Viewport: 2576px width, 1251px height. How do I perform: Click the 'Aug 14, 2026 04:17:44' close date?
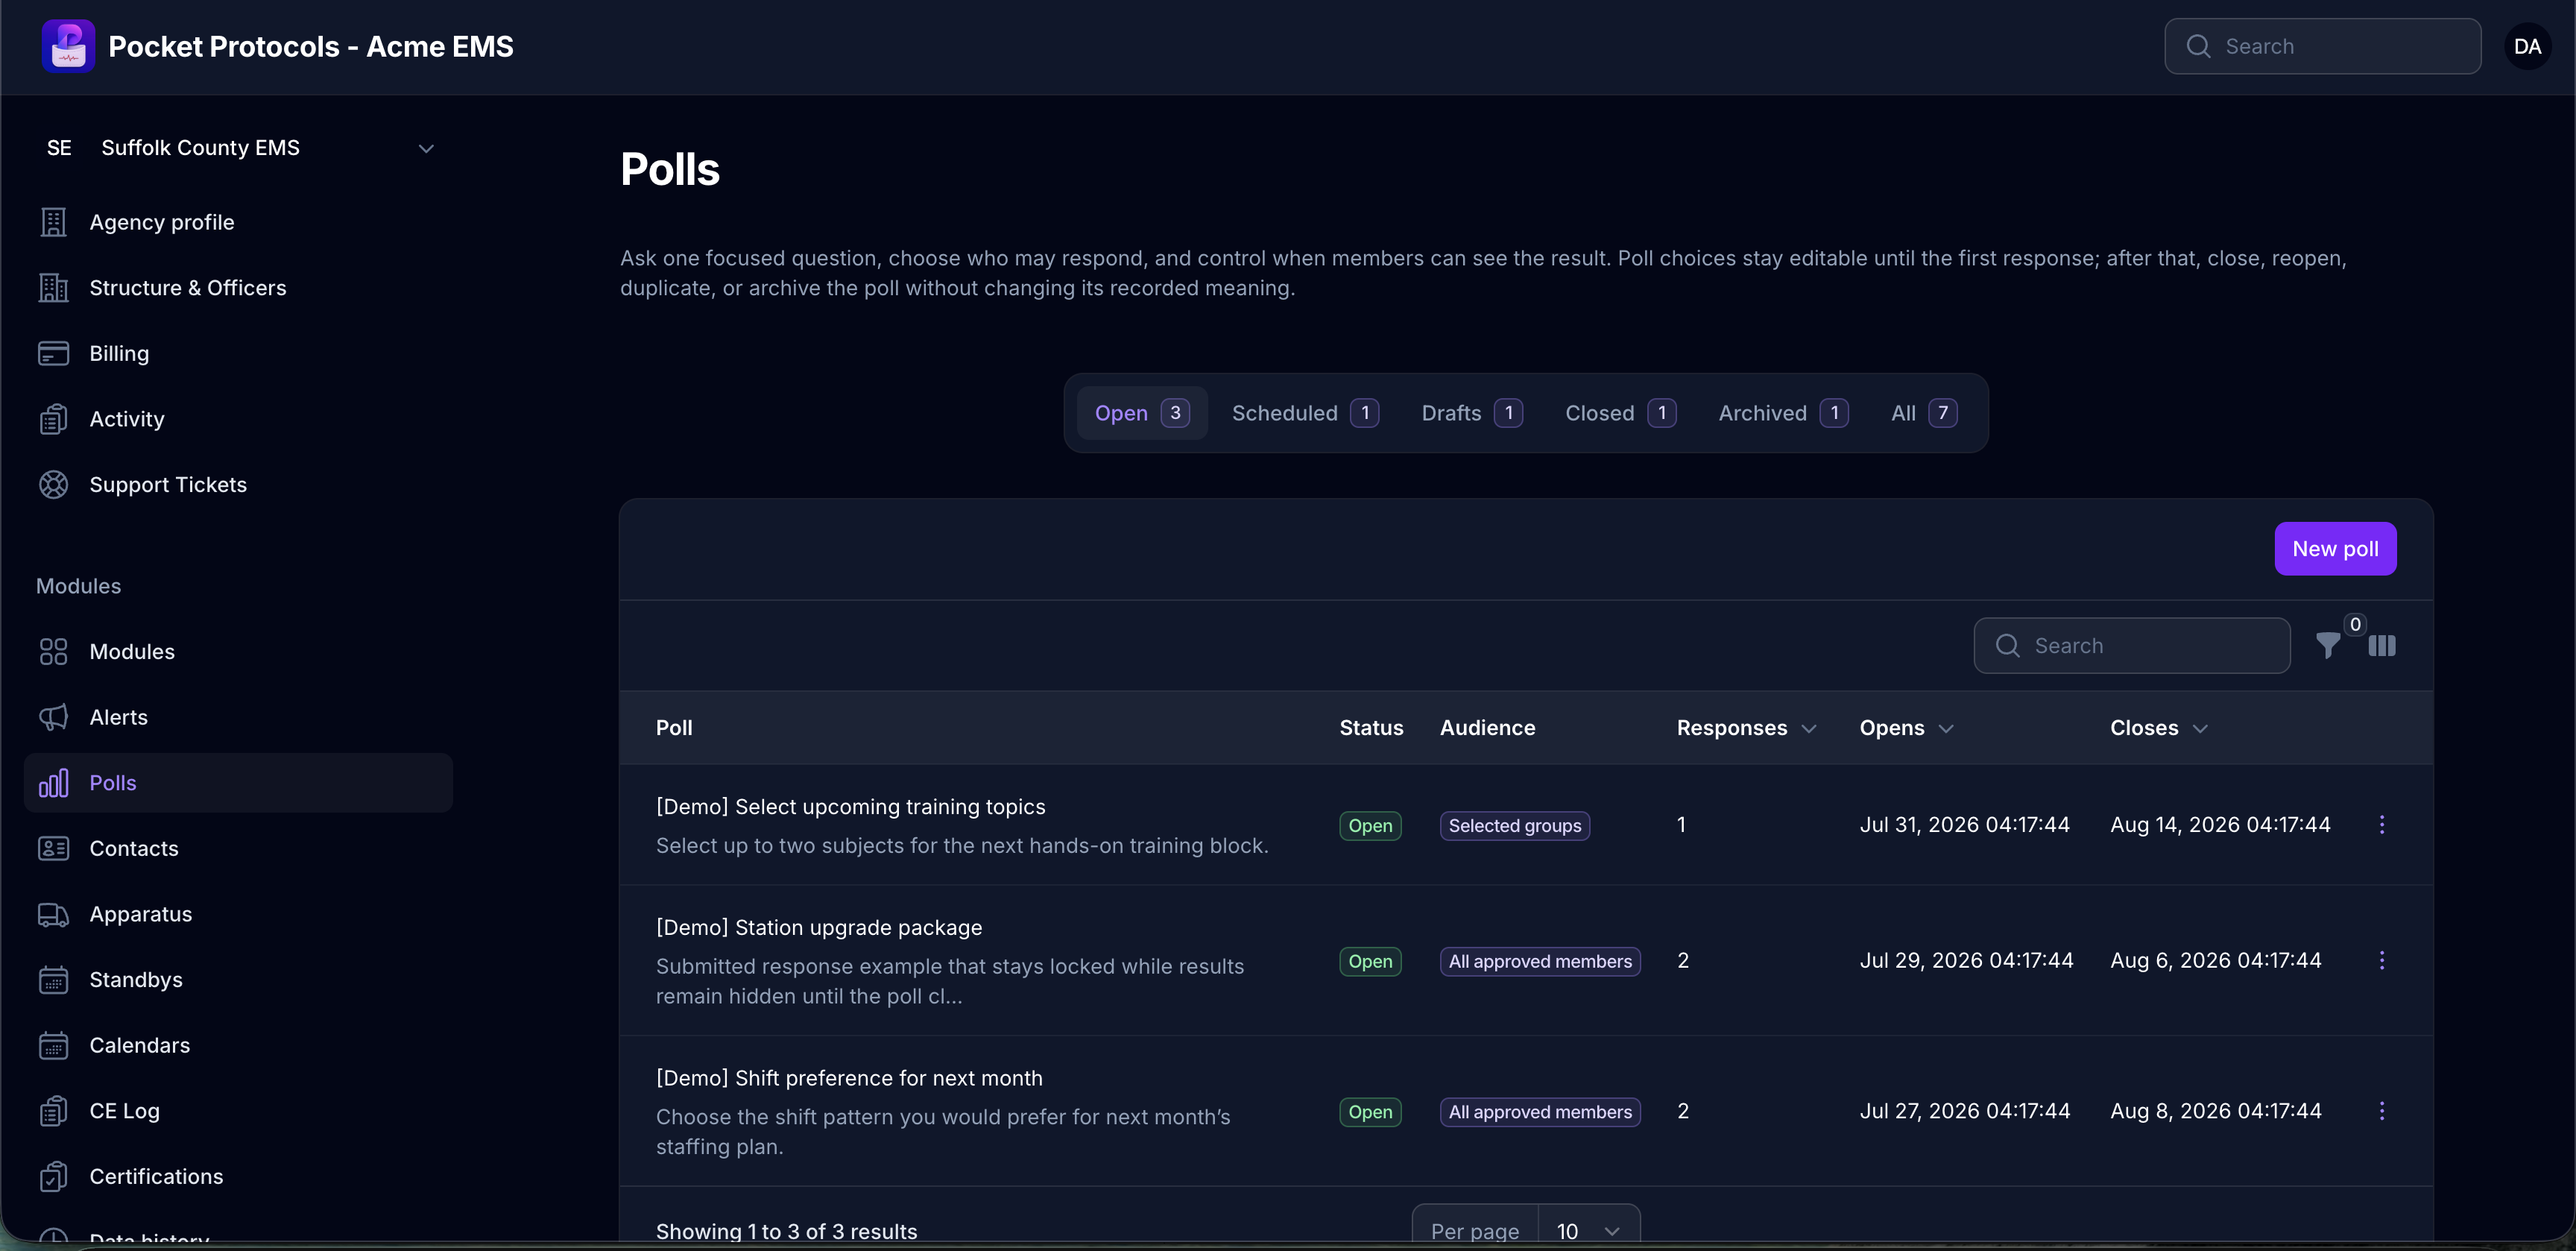[x=2220, y=825]
